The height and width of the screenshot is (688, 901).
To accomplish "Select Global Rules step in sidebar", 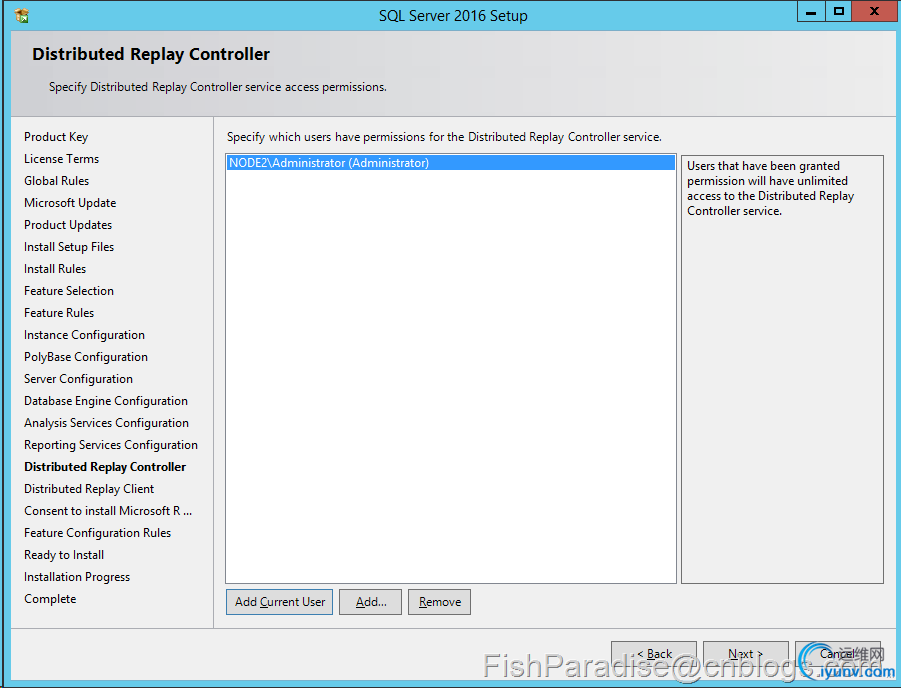I will [56, 180].
